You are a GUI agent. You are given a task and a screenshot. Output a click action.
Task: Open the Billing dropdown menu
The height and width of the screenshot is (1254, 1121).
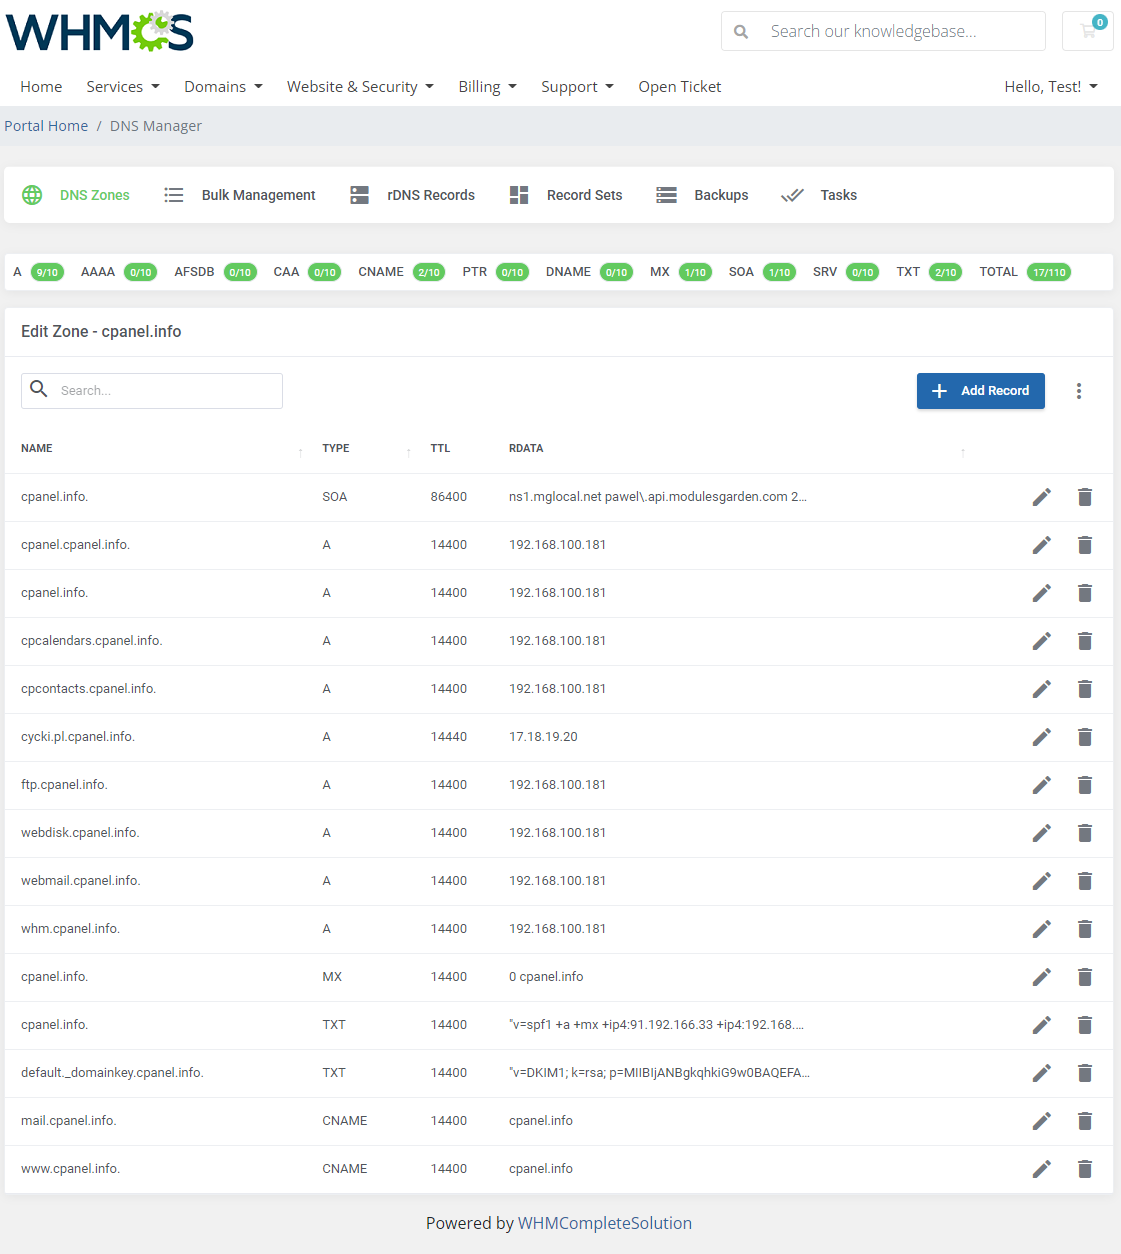487,87
